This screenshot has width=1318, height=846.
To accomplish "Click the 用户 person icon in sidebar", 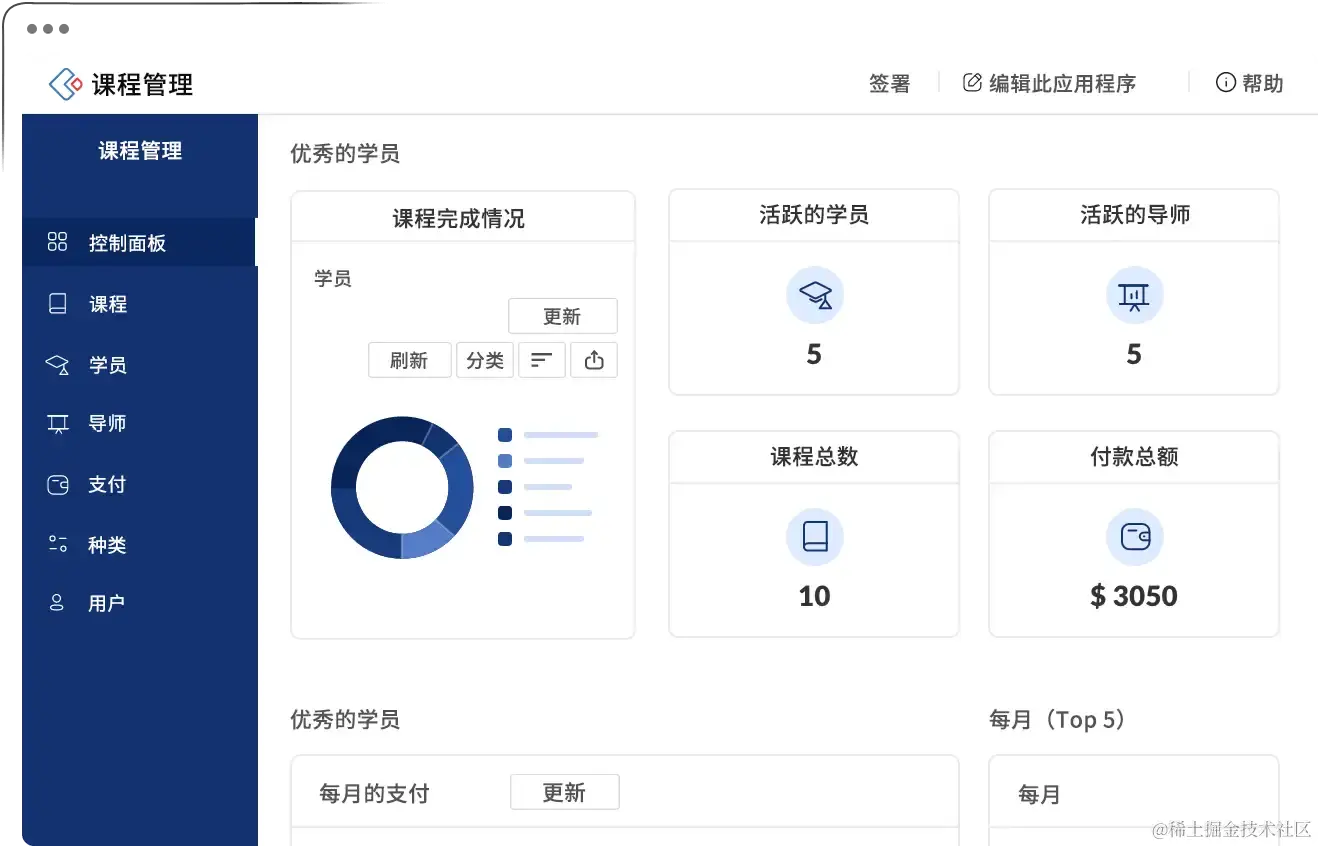I will [x=57, y=603].
